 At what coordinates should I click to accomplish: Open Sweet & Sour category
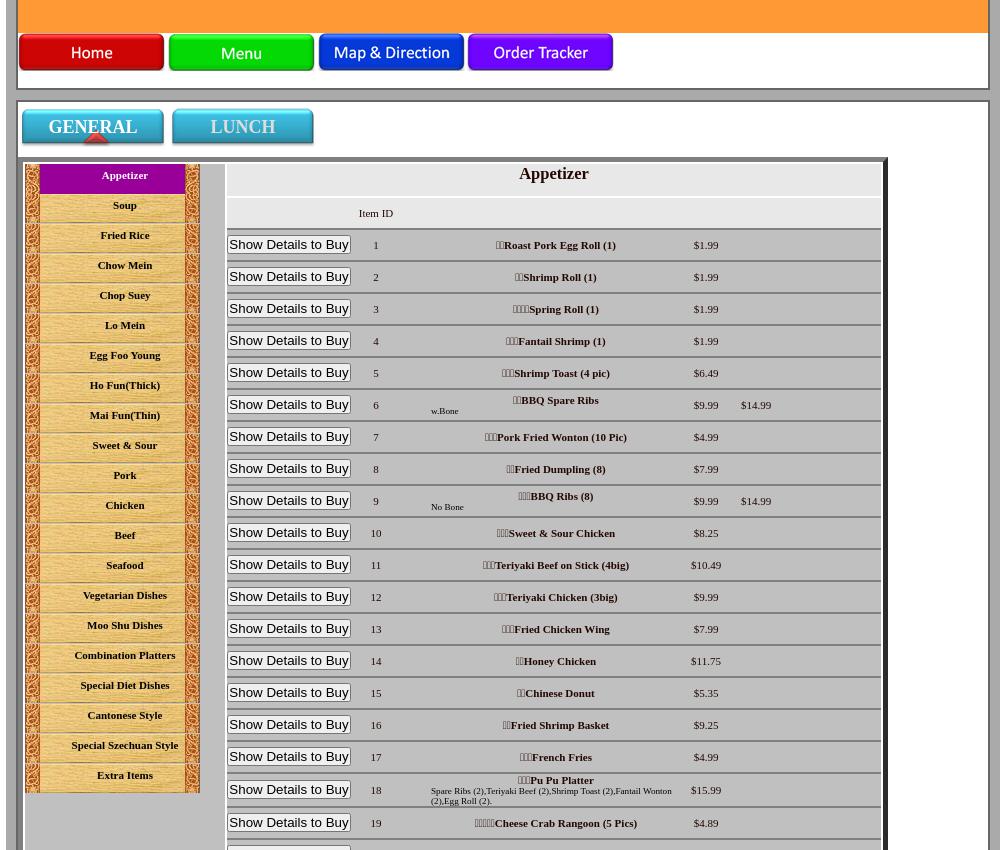[x=125, y=446]
